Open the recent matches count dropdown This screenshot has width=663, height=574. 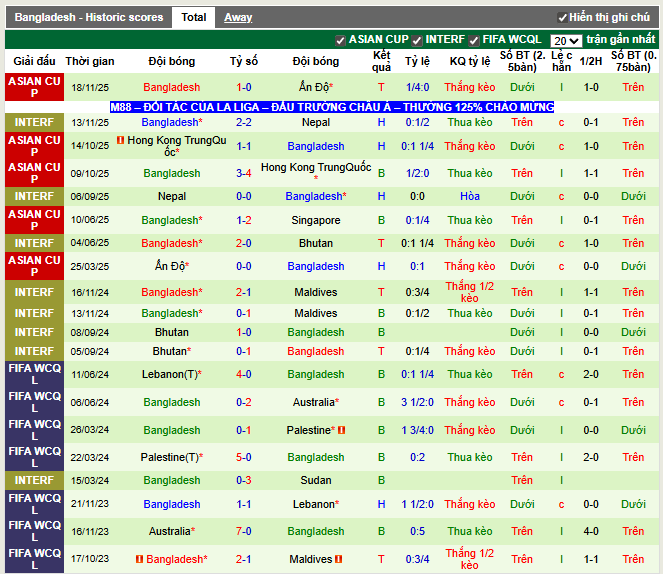point(566,41)
